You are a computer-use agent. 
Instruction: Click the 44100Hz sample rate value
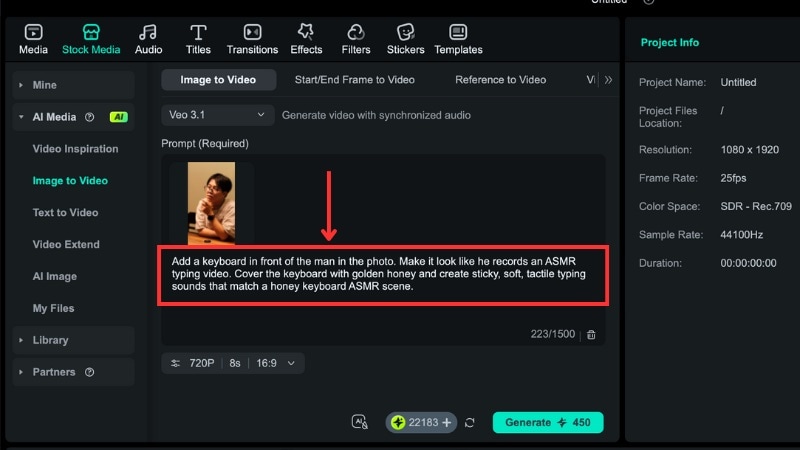742,235
